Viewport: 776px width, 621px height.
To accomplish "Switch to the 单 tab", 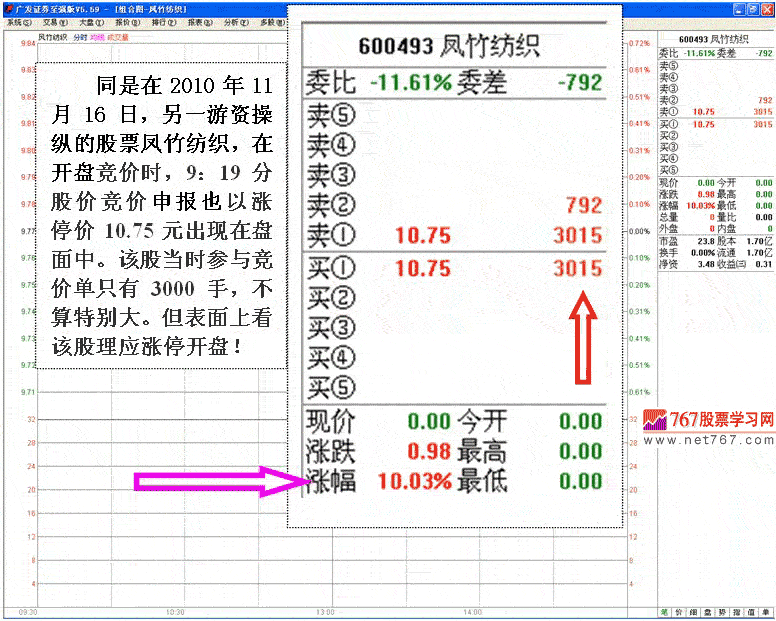I will pos(766,611).
